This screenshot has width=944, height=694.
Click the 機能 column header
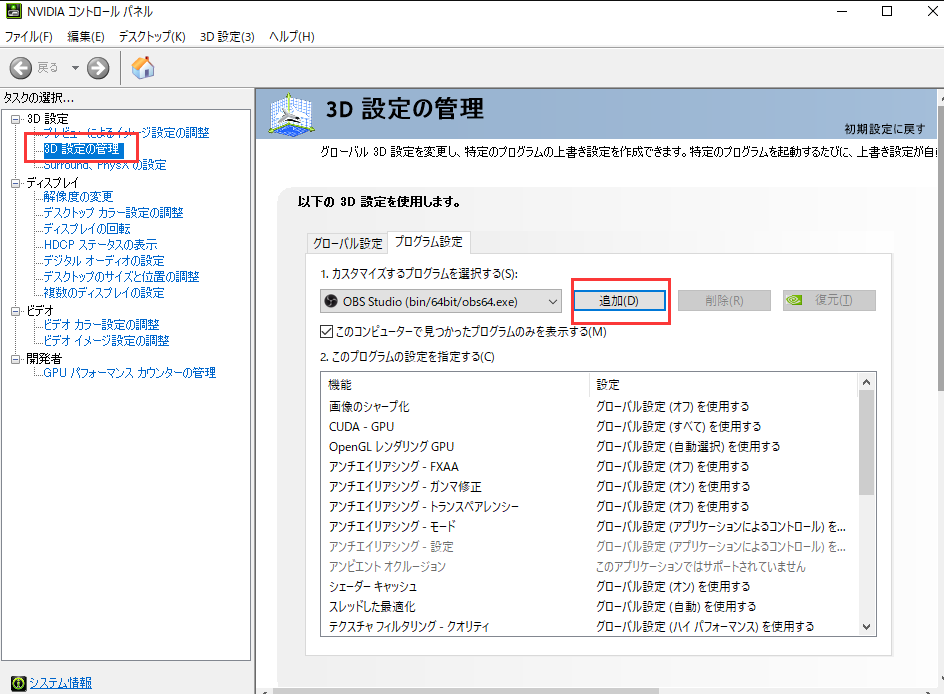(x=455, y=385)
